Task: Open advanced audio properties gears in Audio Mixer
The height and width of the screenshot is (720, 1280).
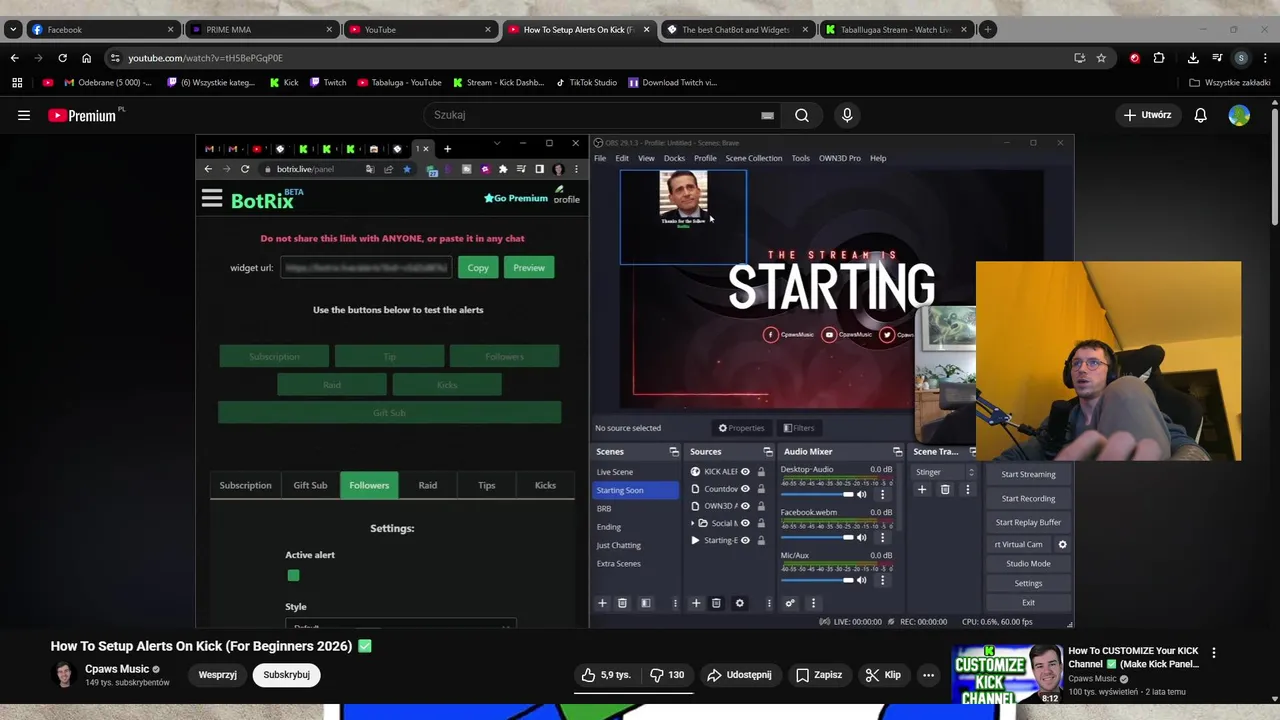Action: click(x=790, y=603)
